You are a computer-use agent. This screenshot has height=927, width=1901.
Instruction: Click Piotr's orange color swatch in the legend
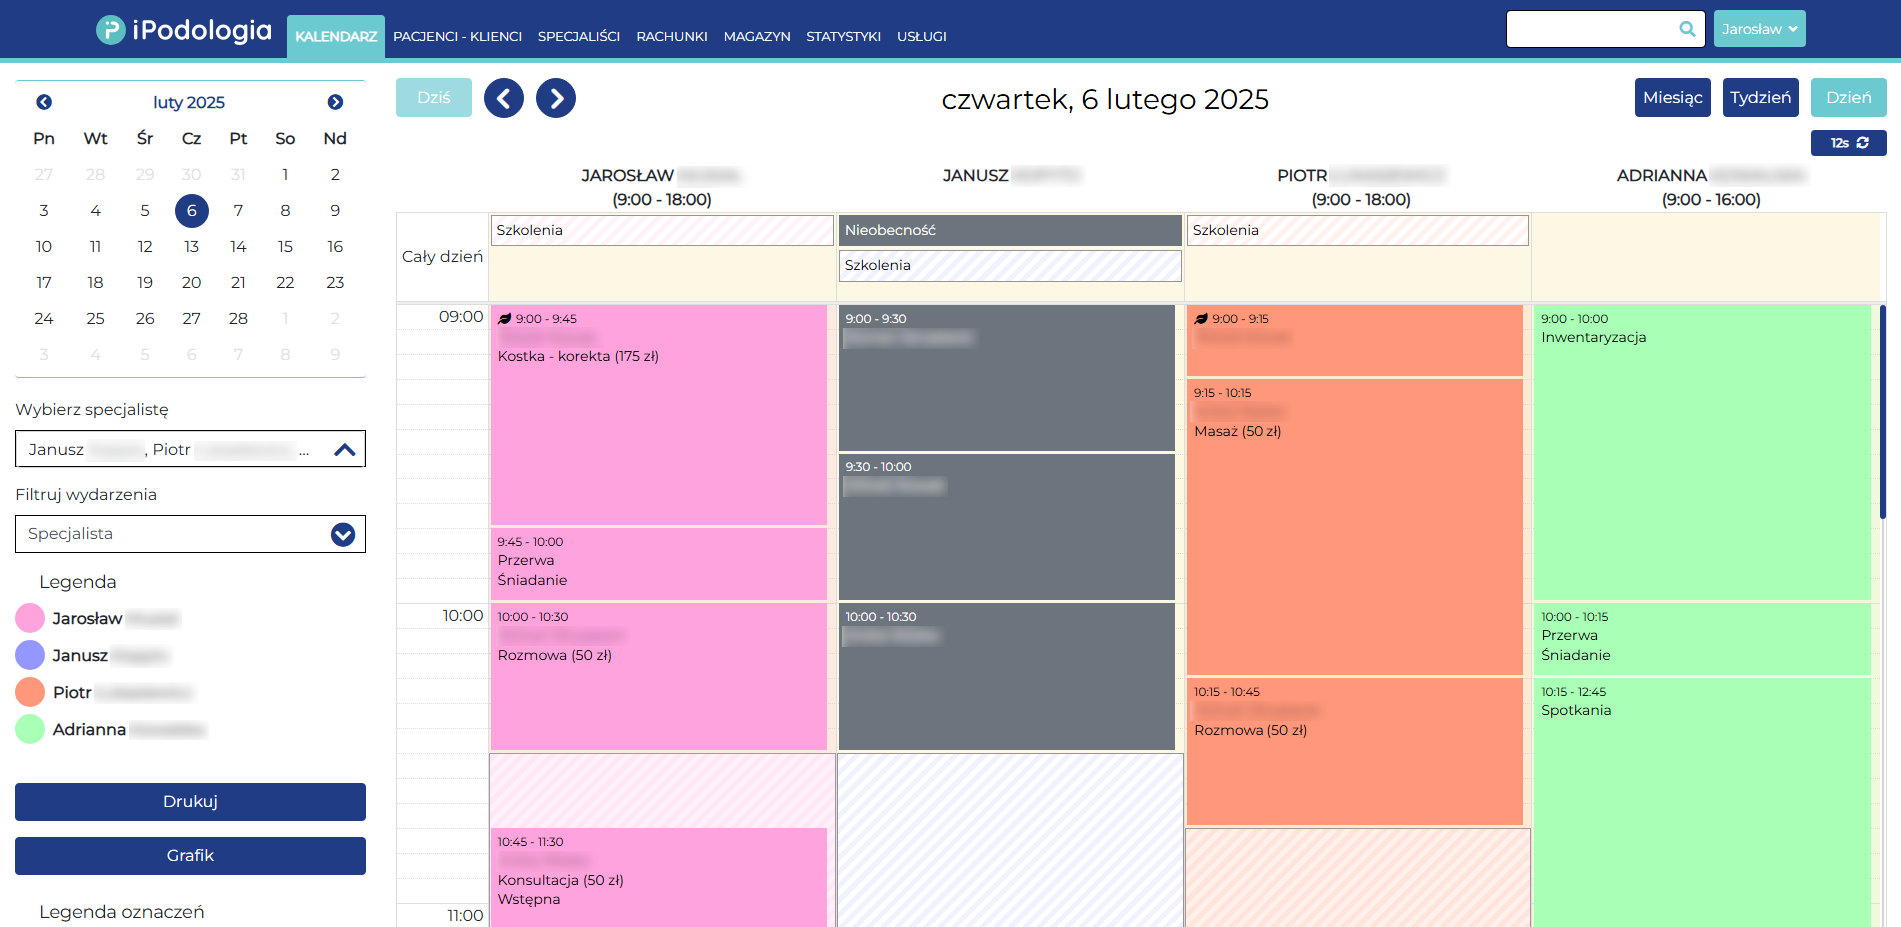click(x=29, y=691)
